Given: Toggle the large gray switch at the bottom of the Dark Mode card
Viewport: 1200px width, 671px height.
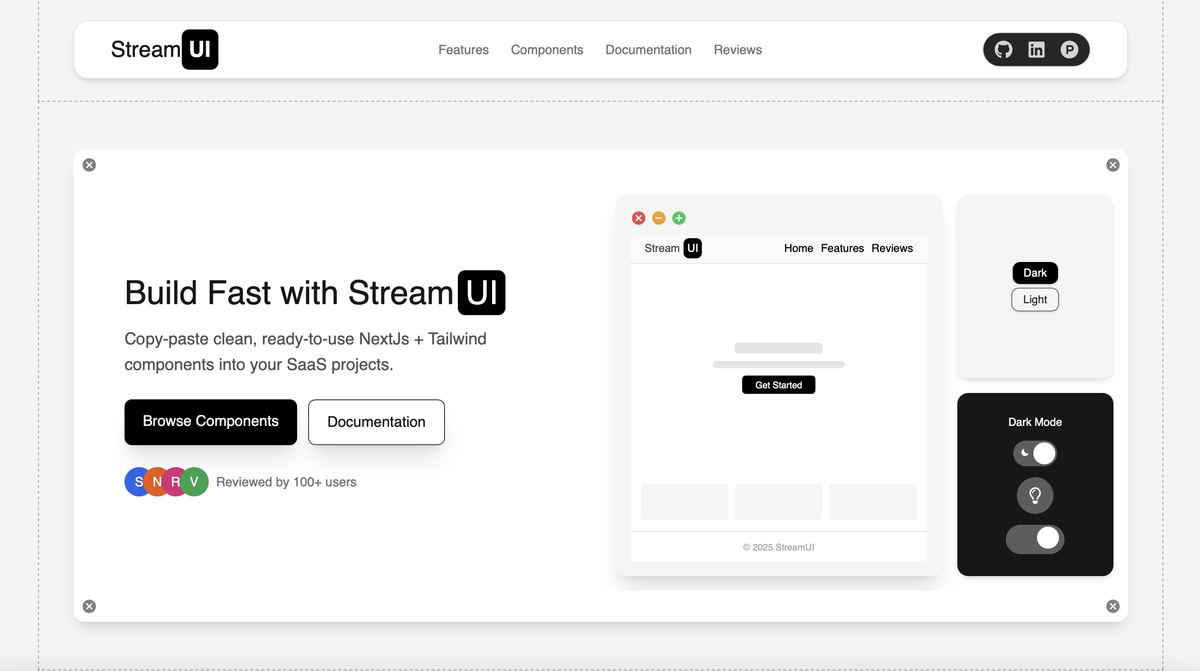Looking at the screenshot, I should click(x=1035, y=539).
